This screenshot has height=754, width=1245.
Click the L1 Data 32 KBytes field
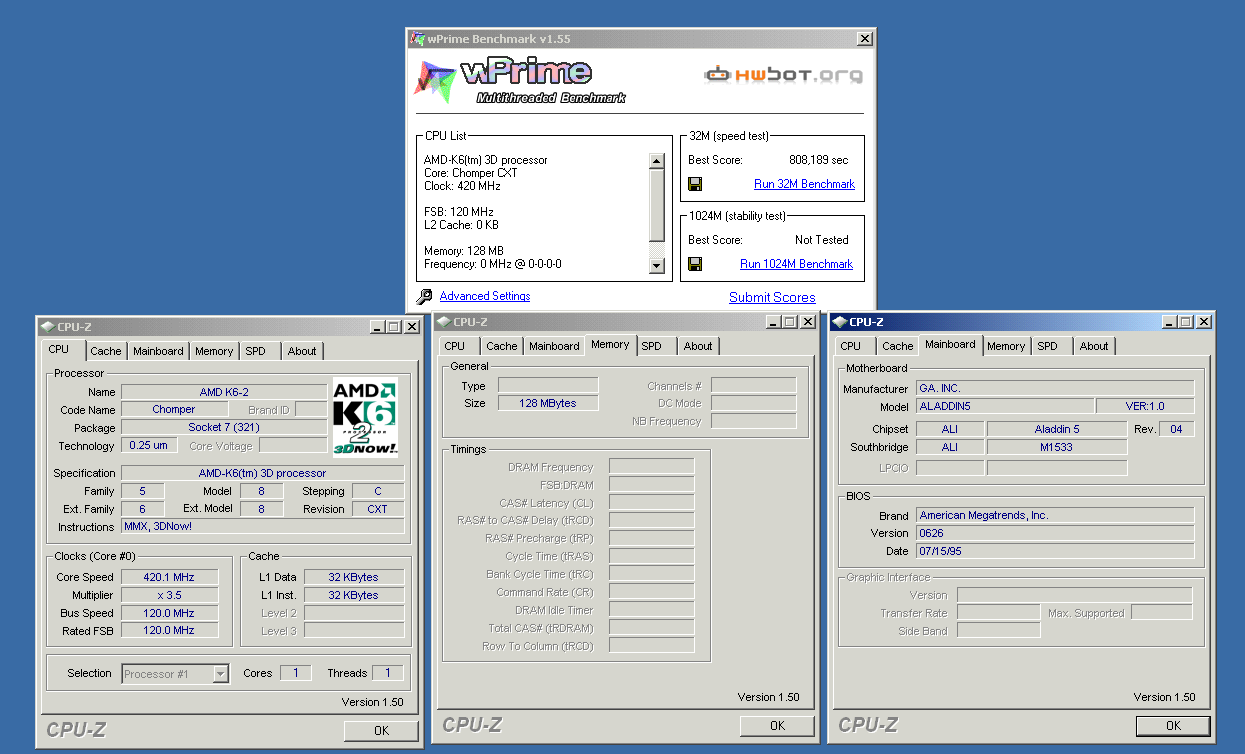click(354, 577)
